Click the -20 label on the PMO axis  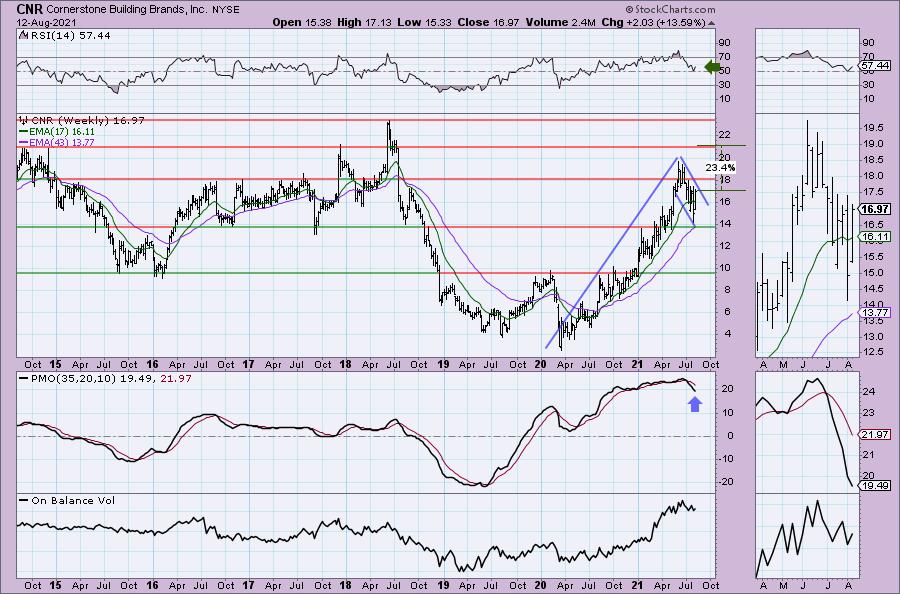[x=725, y=482]
